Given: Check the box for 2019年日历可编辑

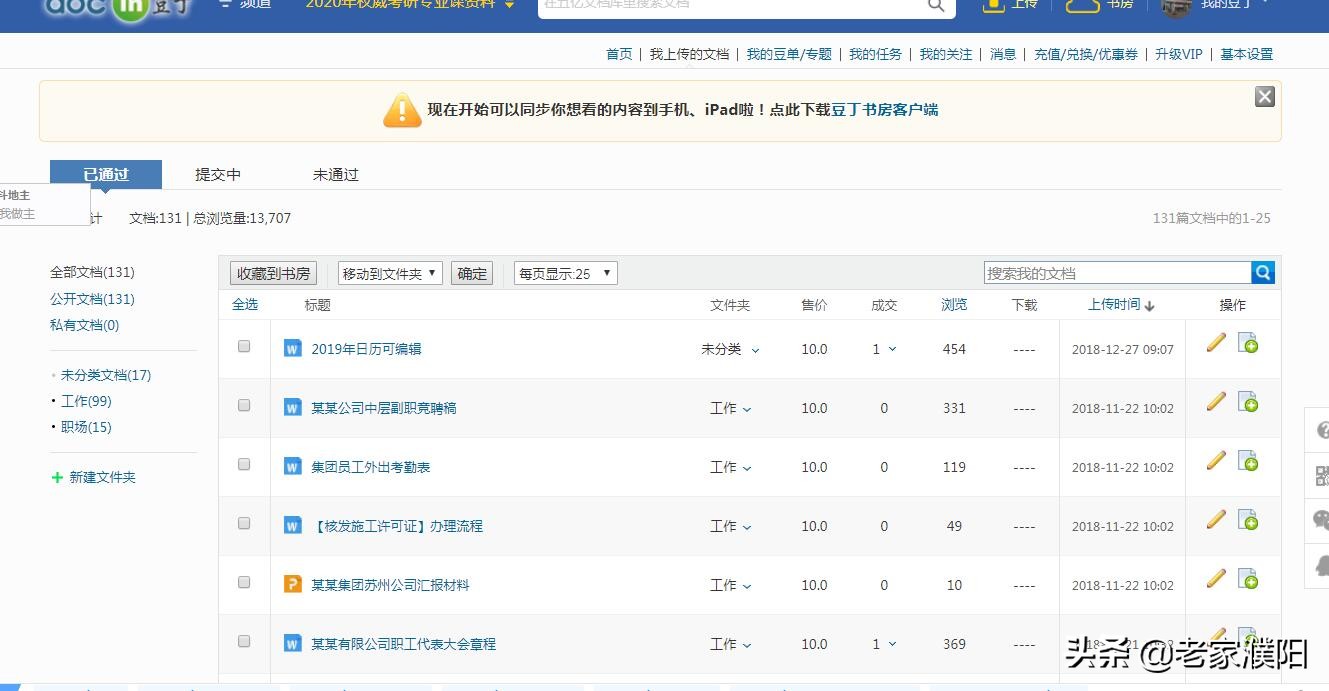Looking at the screenshot, I should [x=242, y=344].
